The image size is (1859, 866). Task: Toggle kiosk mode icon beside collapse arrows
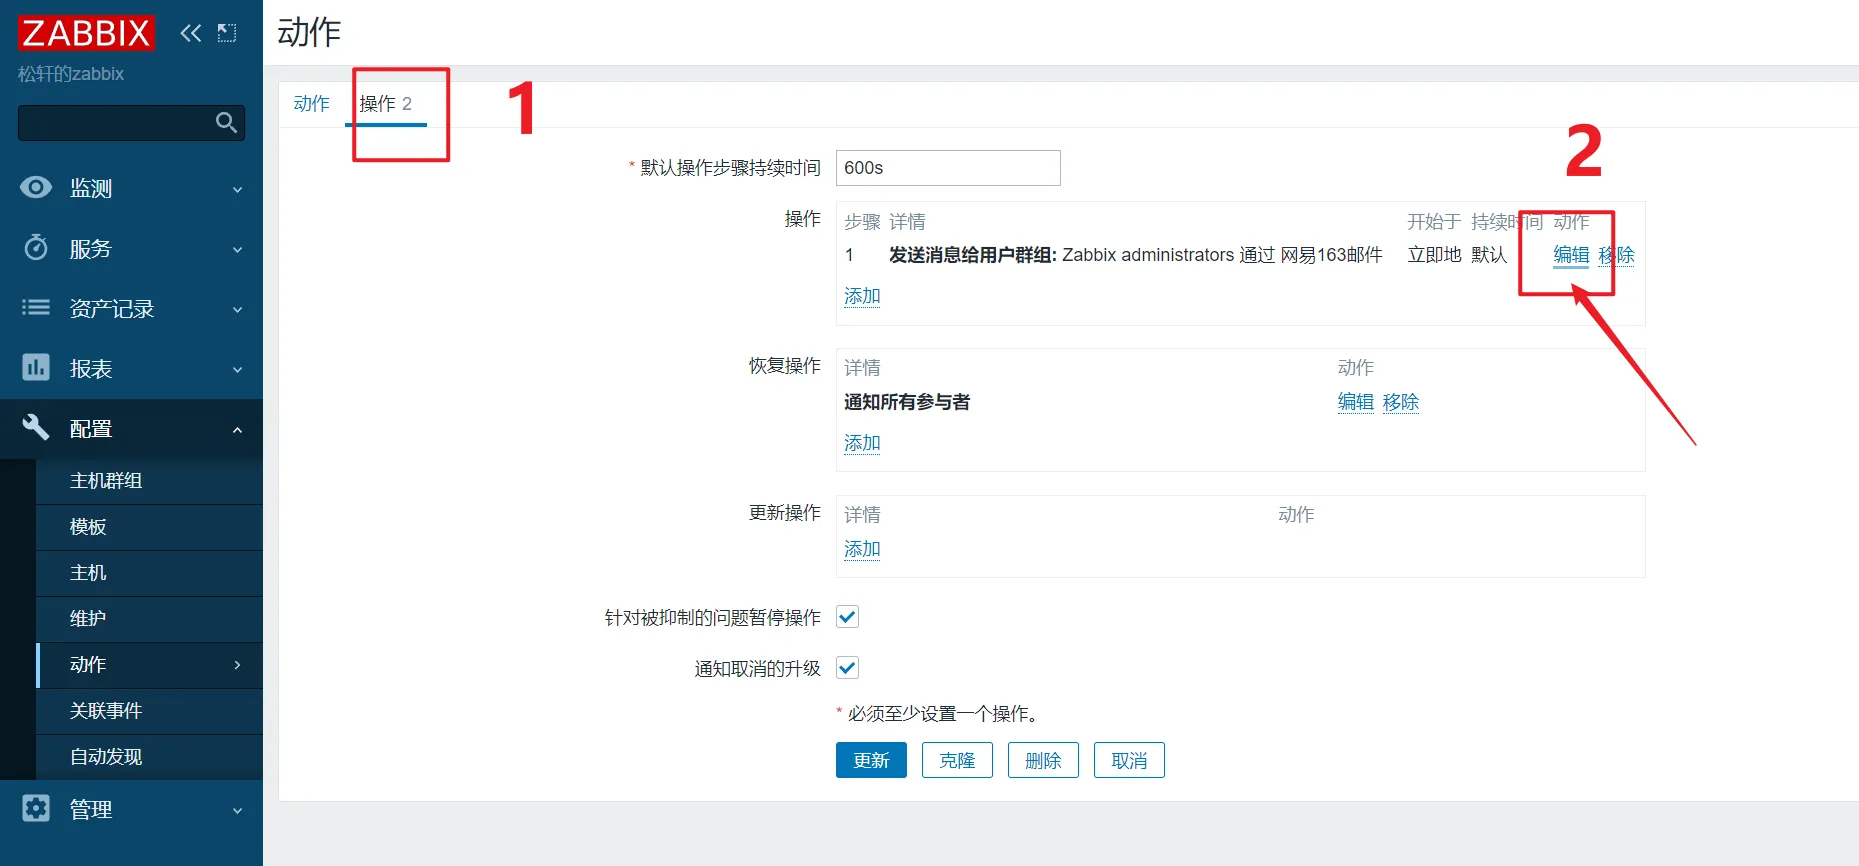(x=227, y=33)
